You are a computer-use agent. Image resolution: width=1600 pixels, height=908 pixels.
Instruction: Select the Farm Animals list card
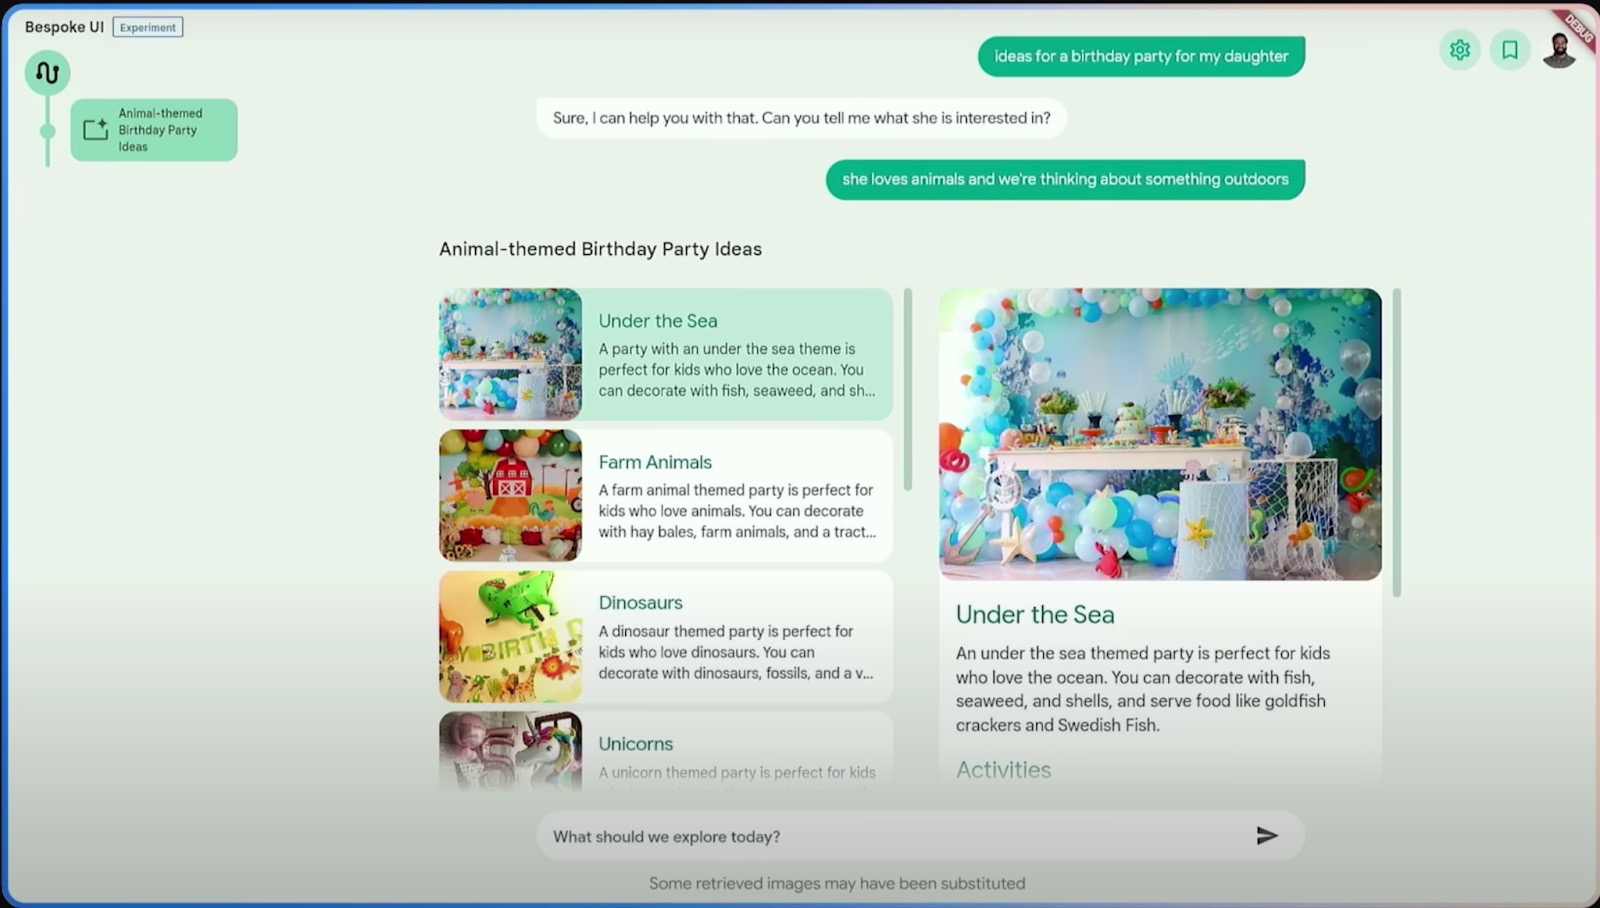point(736,496)
